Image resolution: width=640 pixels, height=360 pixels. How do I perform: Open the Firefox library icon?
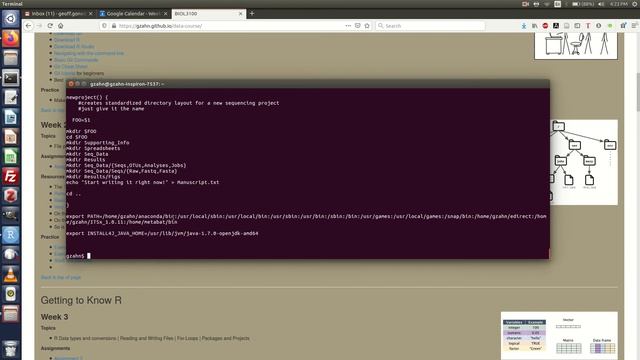(x=534, y=26)
